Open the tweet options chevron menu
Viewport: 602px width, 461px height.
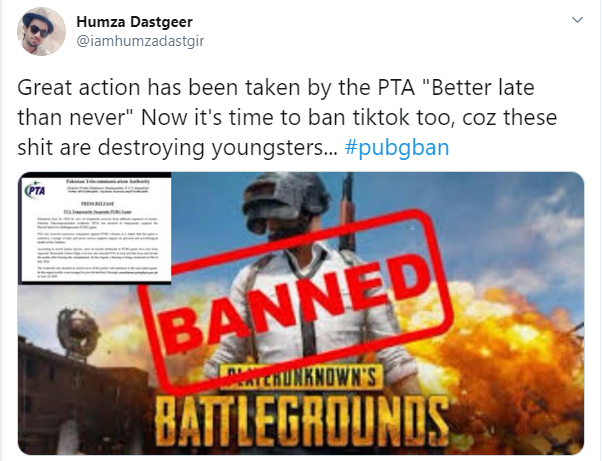tap(577, 20)
